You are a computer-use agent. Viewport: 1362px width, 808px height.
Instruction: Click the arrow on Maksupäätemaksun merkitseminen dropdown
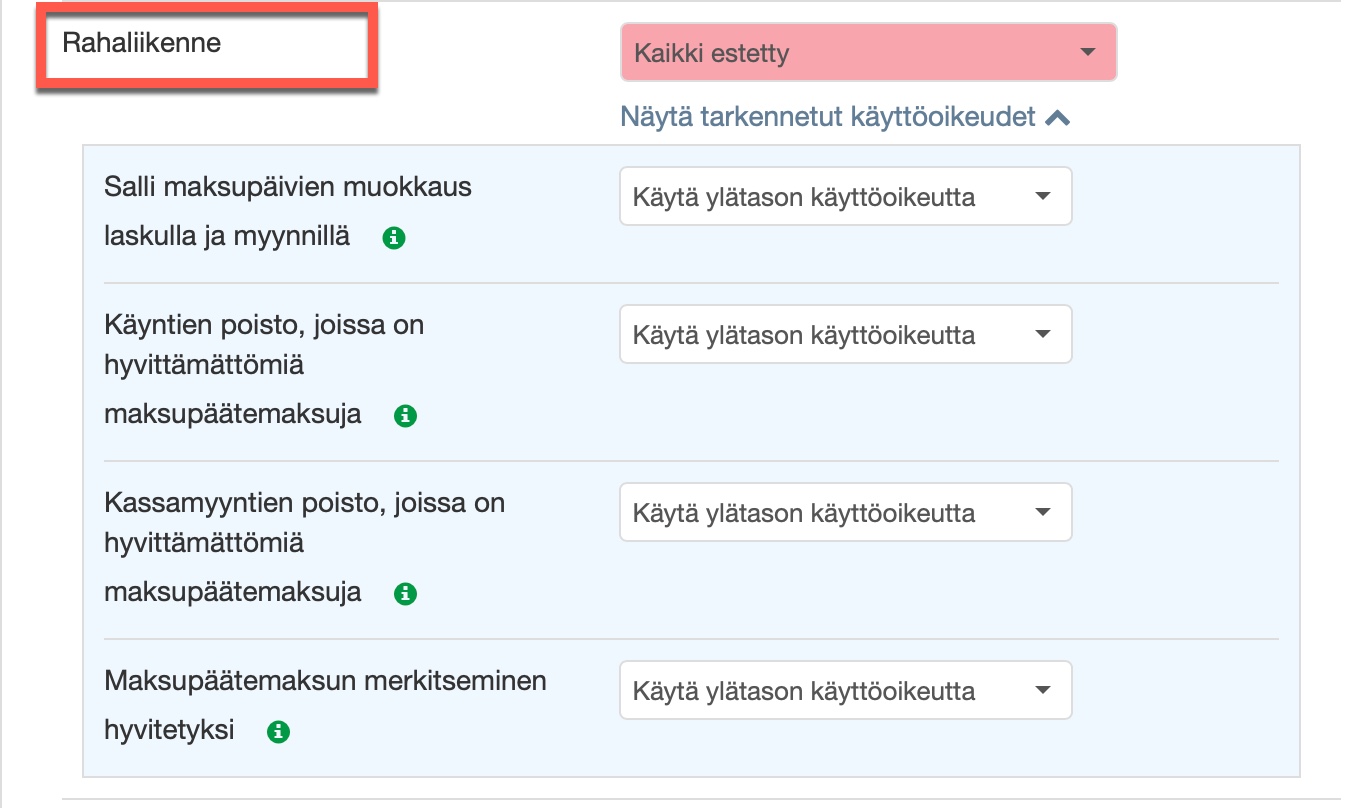coord(1043,690)
